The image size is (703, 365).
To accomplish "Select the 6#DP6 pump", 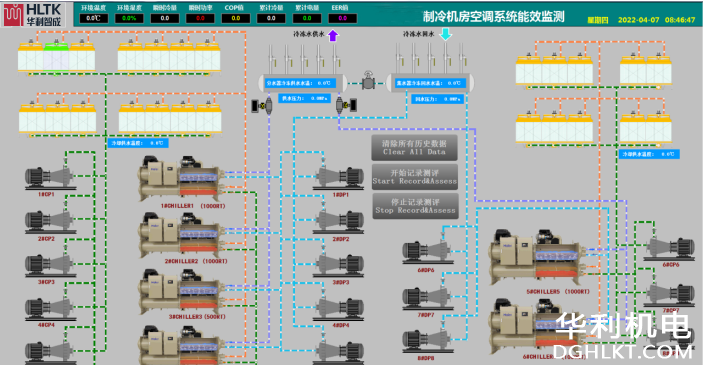I will [427, 252].
